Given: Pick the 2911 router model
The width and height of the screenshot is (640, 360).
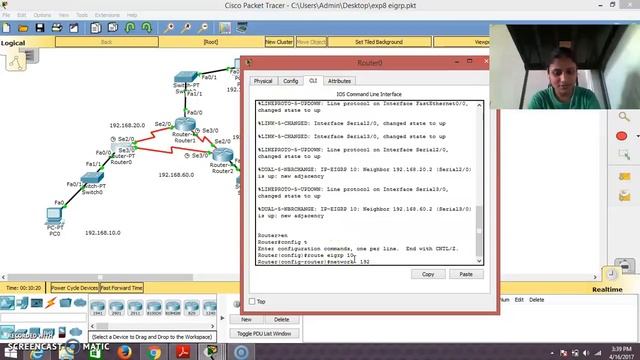Looking at the screenshot, I should [x=135, y=308].
